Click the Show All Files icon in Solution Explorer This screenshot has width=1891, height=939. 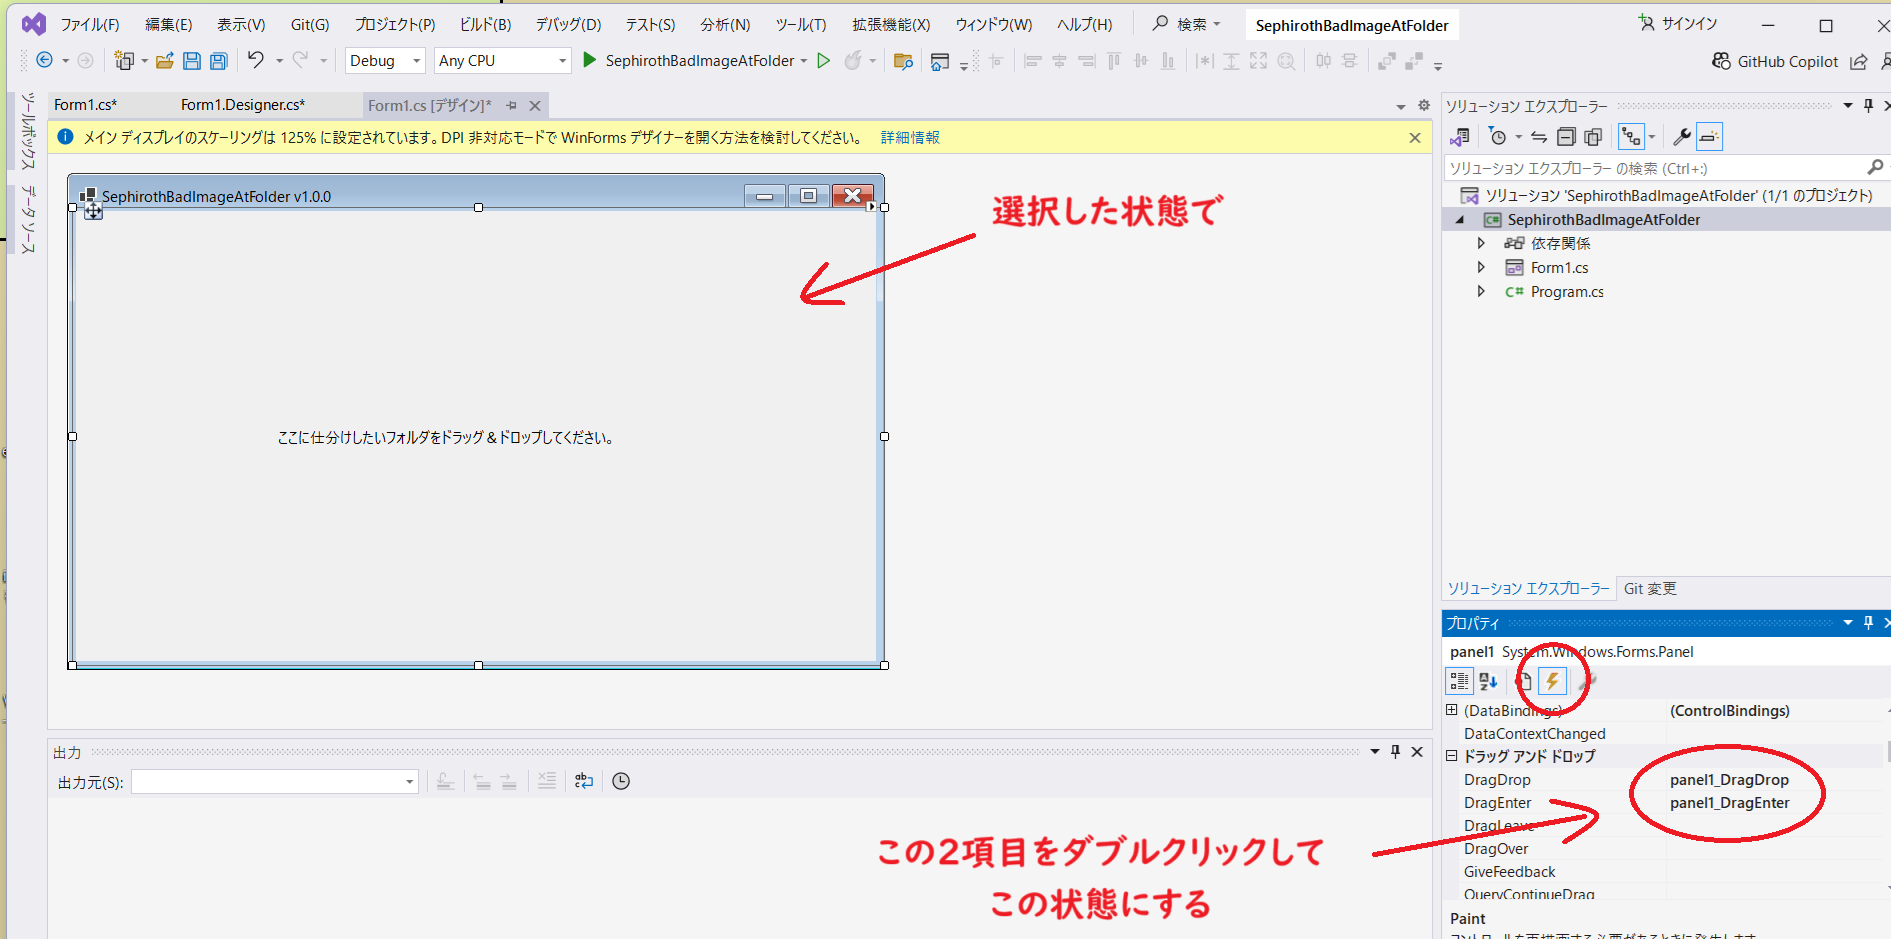[1593, 137]
